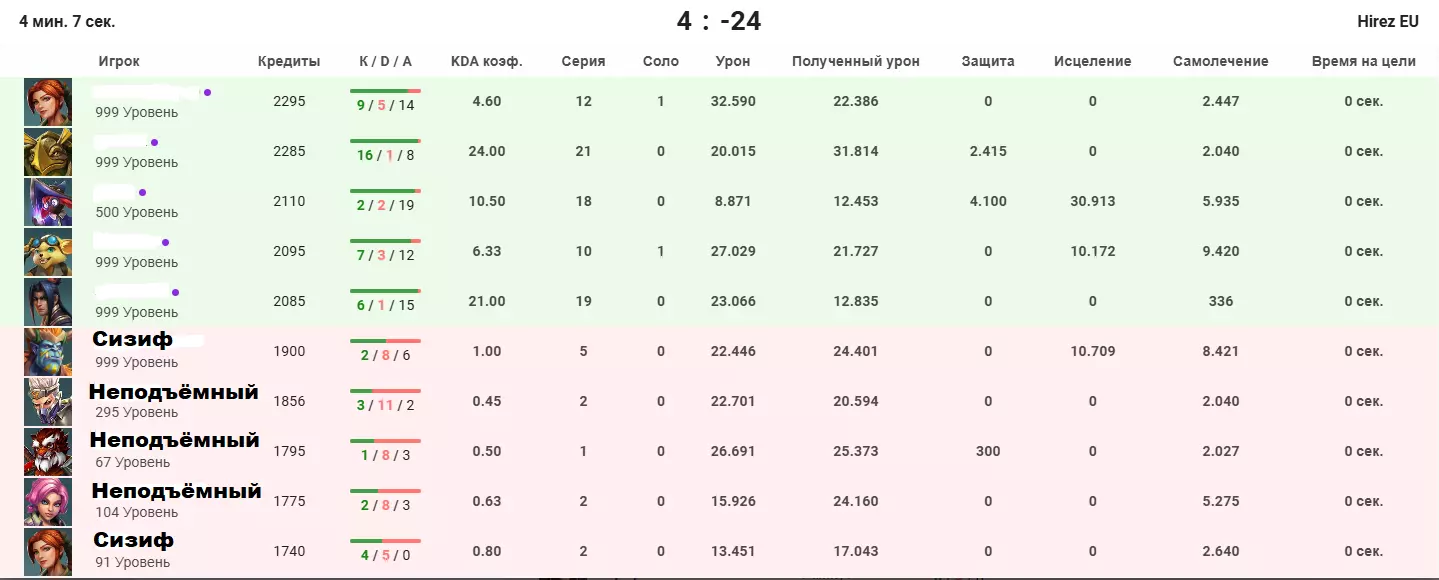Sort by the Урон column header

click(x=733, y=61)
